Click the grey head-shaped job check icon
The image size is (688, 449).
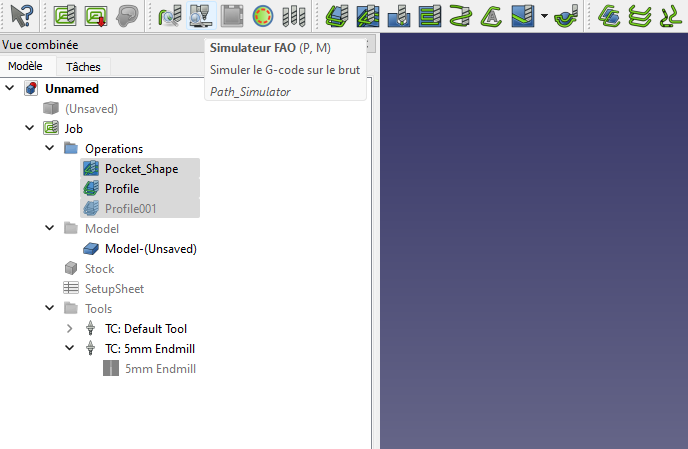127,15
